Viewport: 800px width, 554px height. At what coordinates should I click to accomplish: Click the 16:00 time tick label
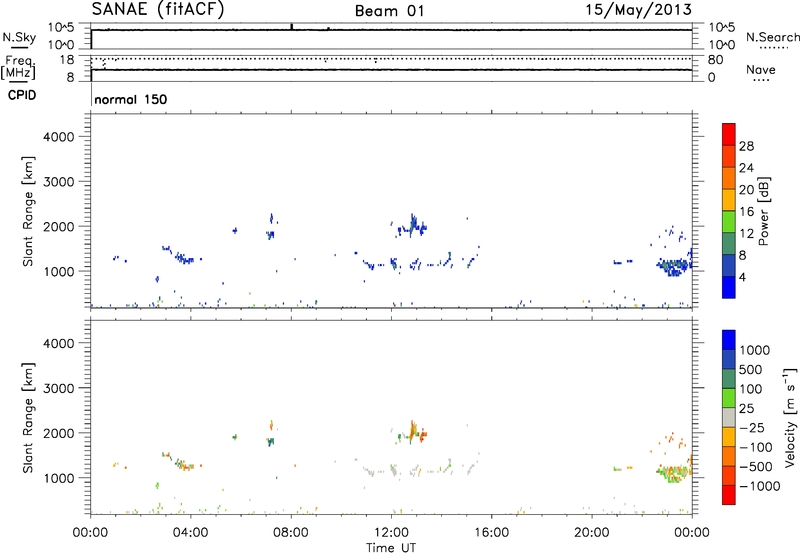[x=491, y=533]
